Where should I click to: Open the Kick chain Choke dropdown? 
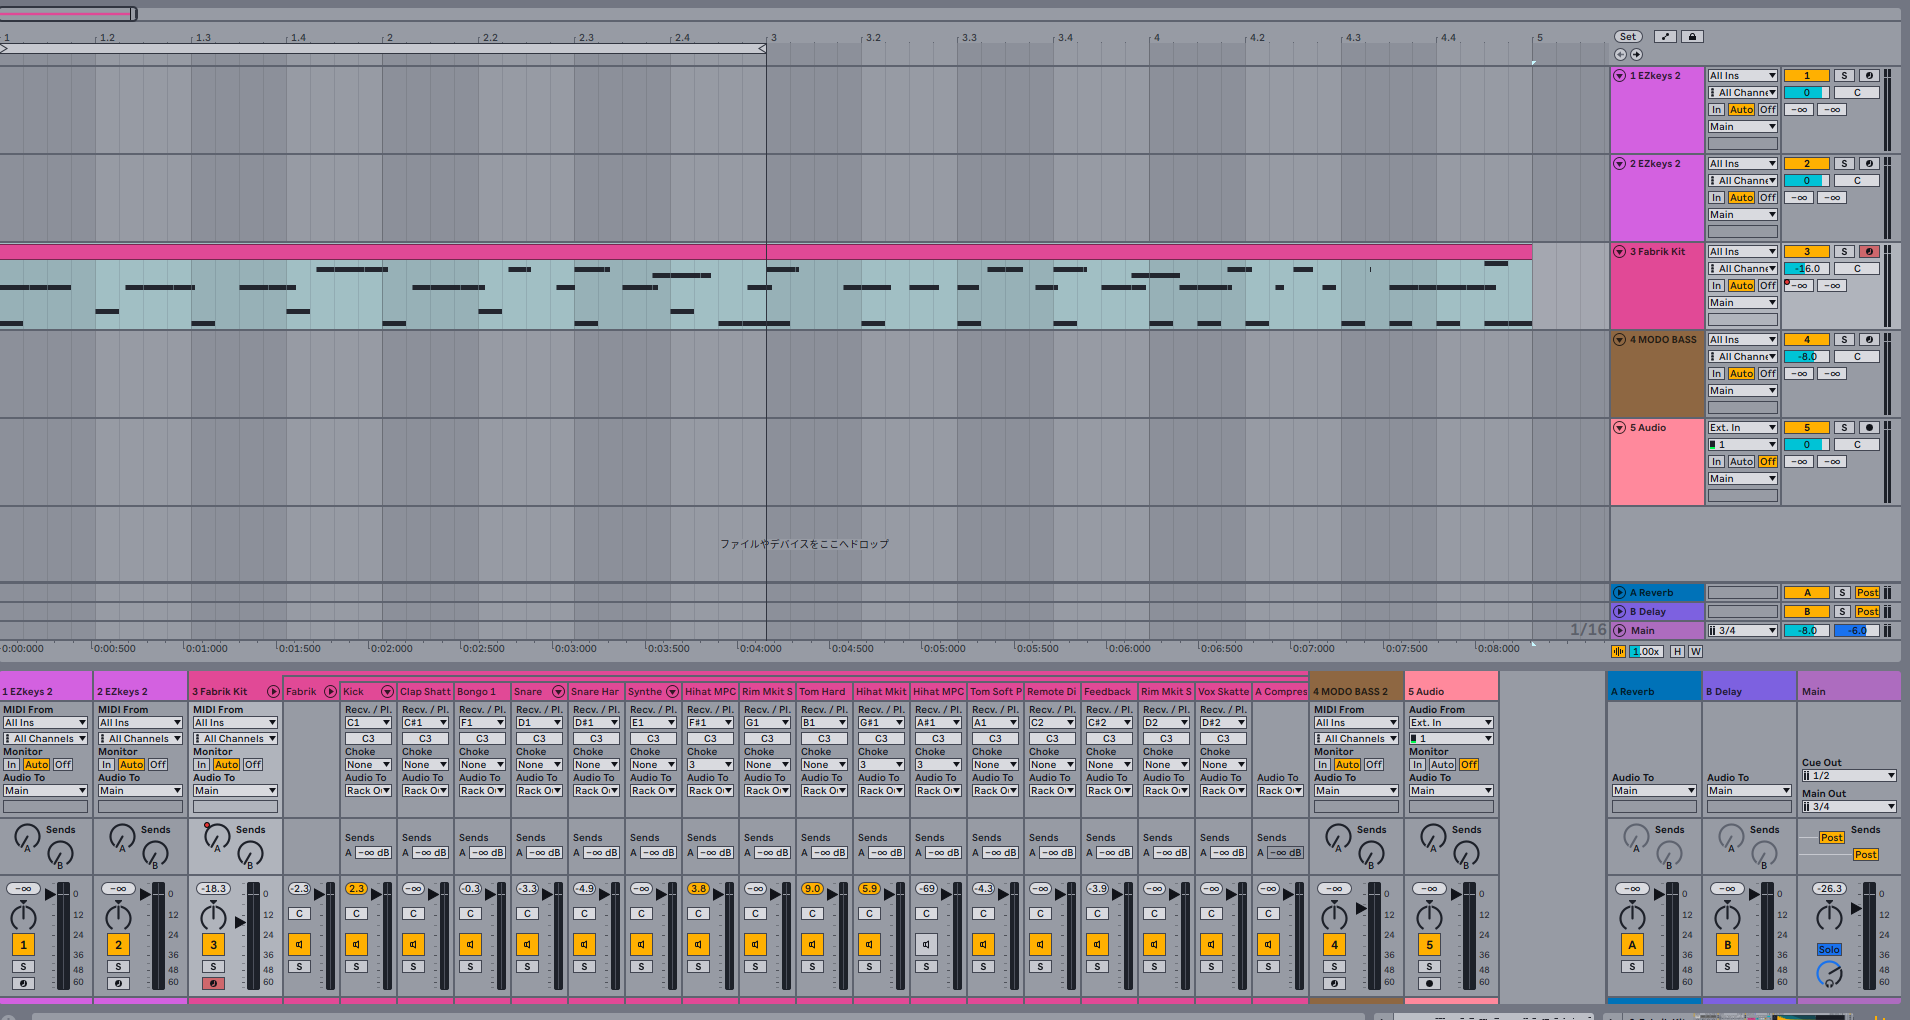(x=367, y=765)
